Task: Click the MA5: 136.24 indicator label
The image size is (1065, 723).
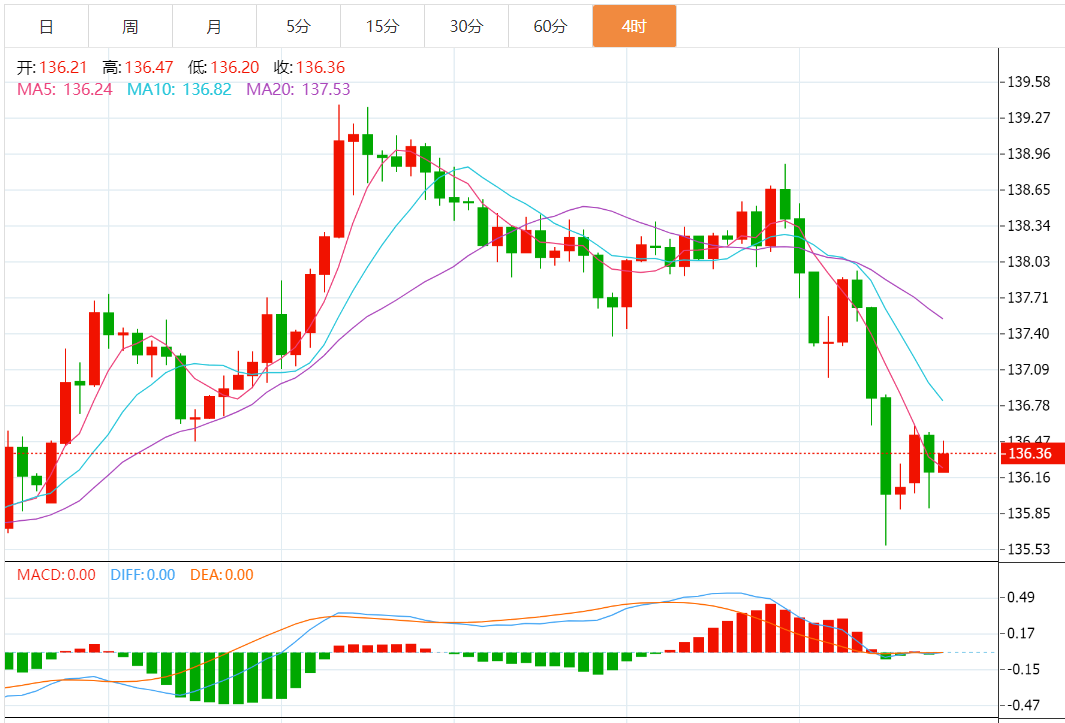Action: [65, 89]
